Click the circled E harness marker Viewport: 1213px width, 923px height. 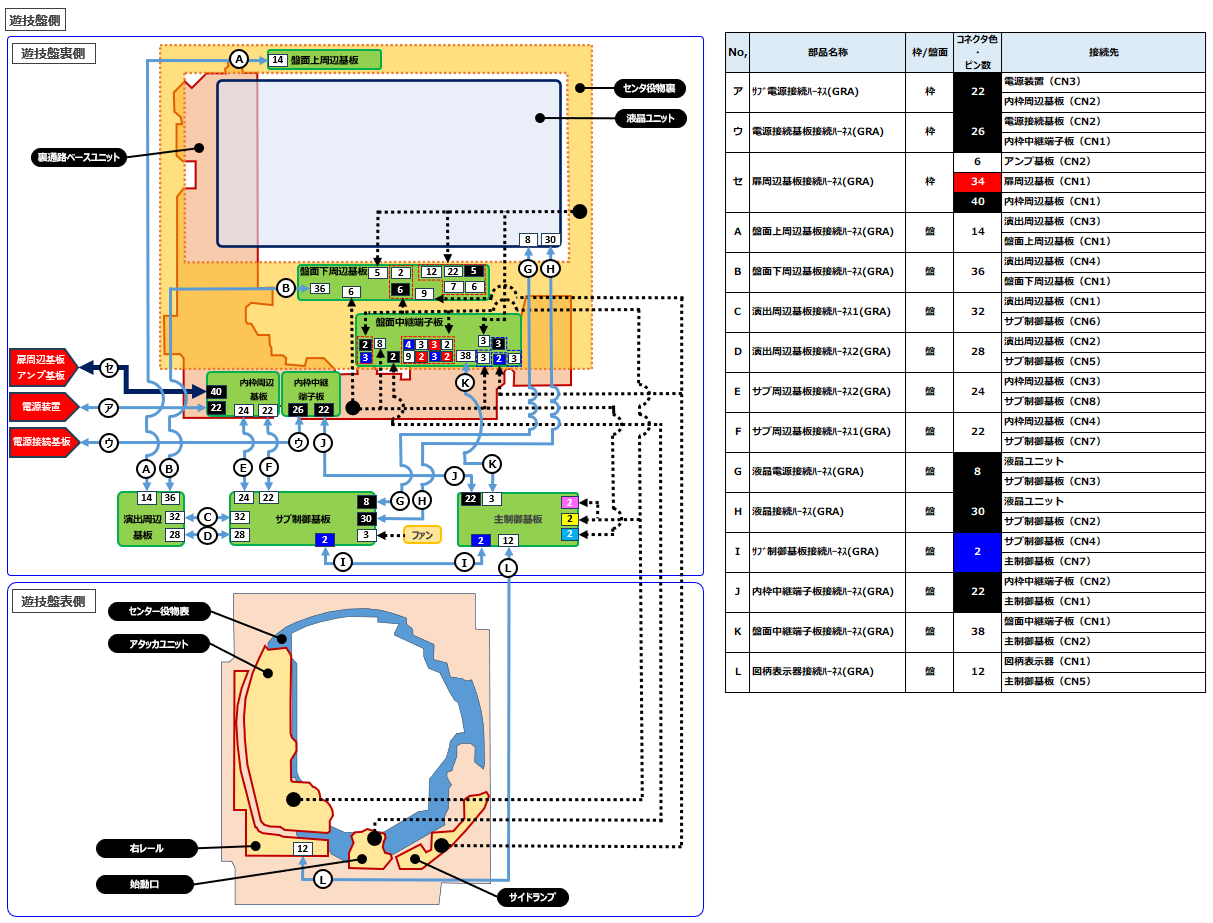(x=242, y=467)
